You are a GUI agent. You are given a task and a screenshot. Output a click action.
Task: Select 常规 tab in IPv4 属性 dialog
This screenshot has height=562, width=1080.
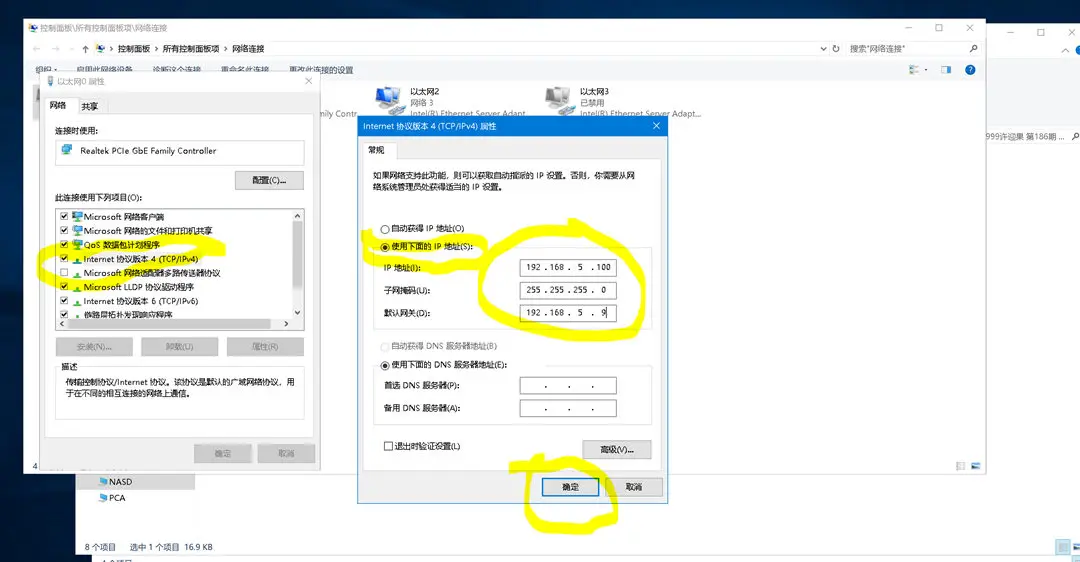[376, 149]
